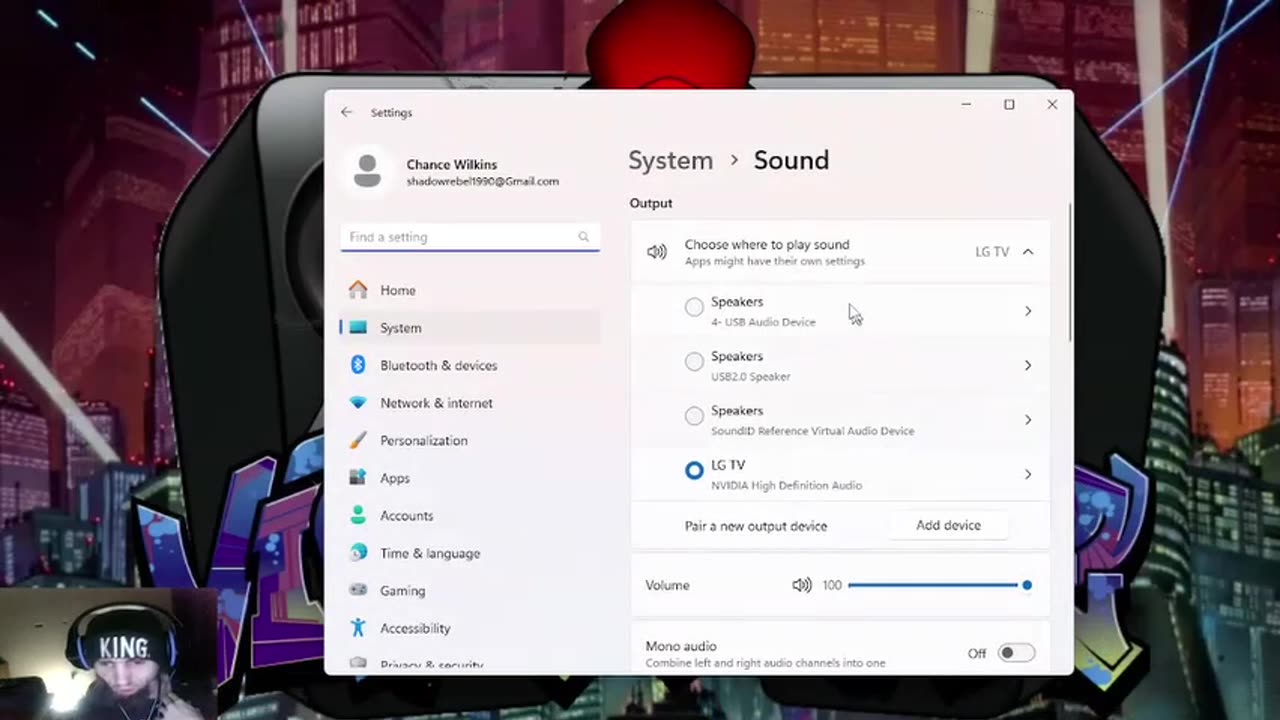Open Network & internet settings
Image resolution: width=1280 pixels, height=720 pixels.
pos(470,403)
